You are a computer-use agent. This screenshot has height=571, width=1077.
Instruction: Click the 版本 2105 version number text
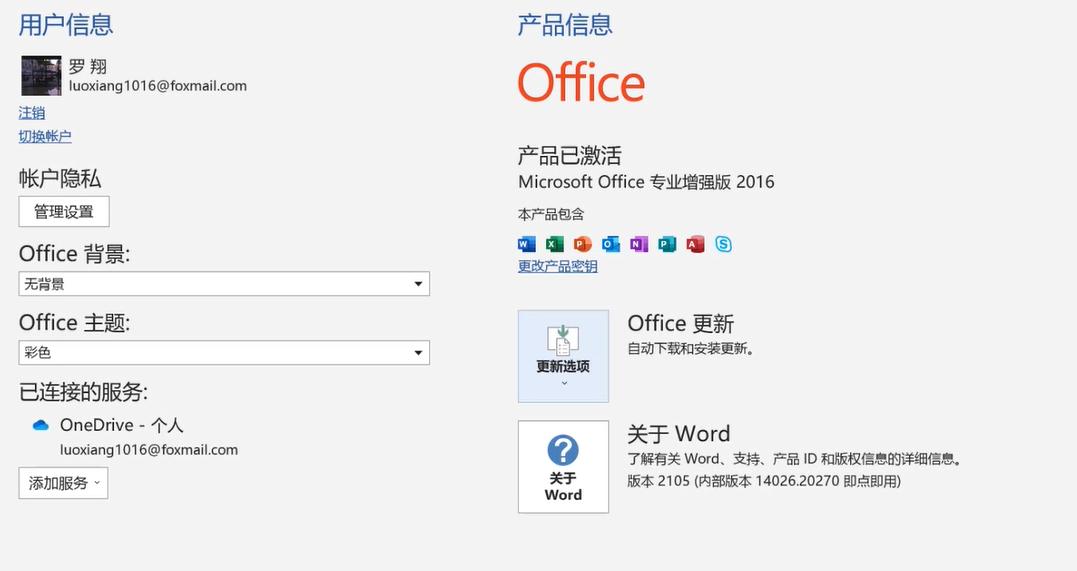click(x=764, y=481)
